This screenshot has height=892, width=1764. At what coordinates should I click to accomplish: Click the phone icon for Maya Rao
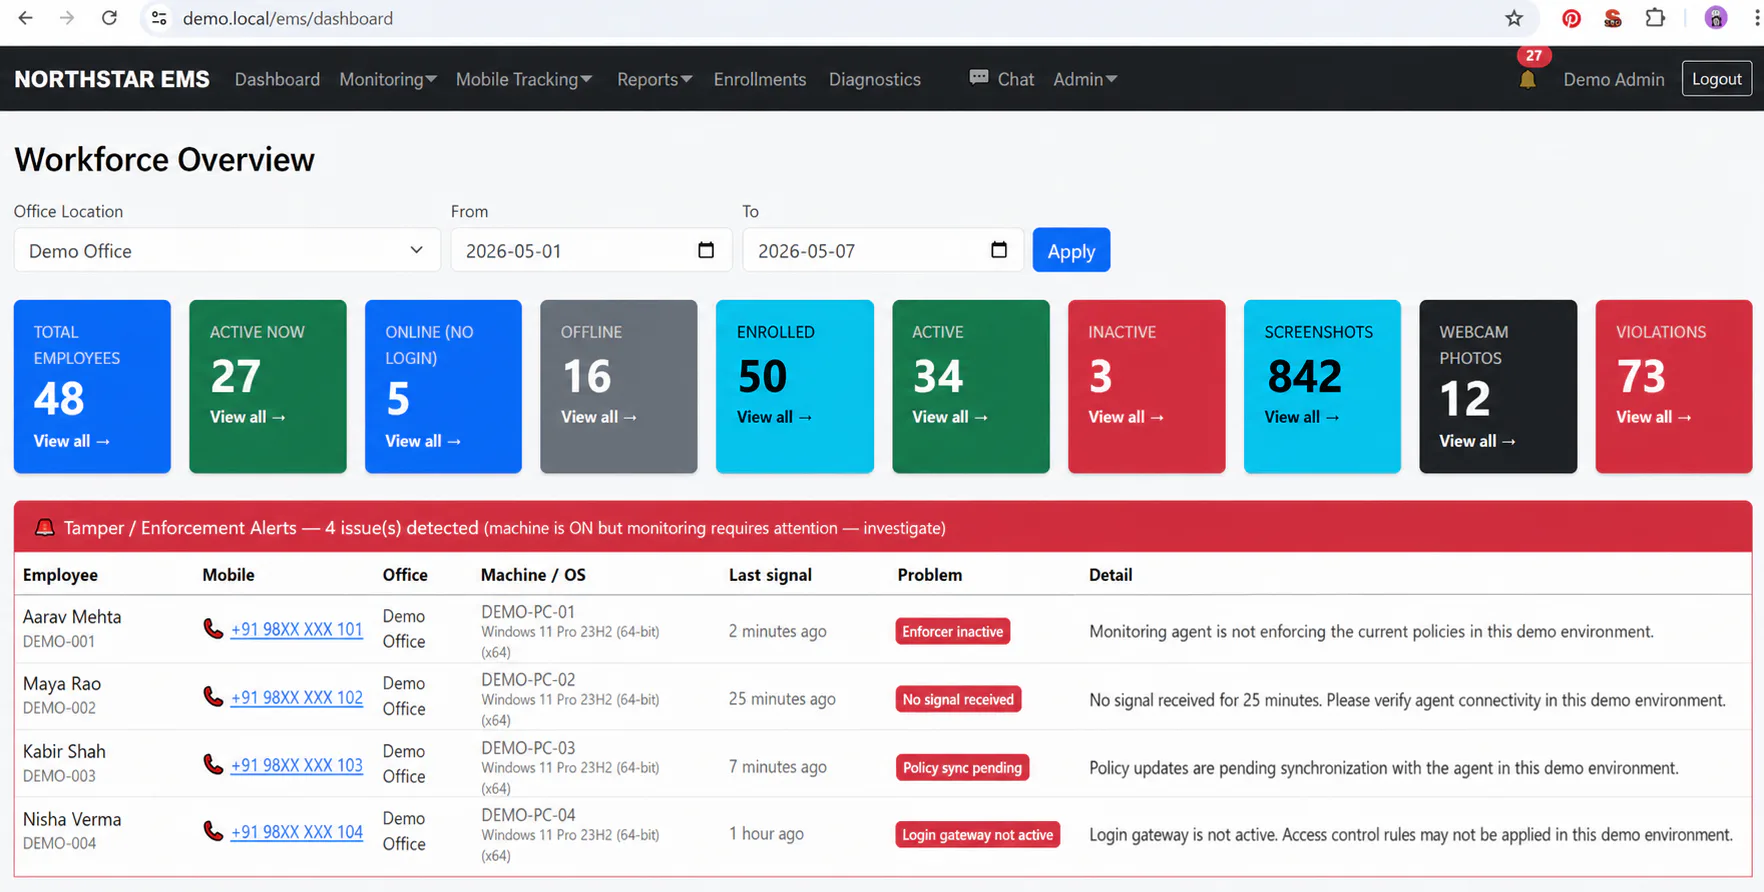[213, 697]
